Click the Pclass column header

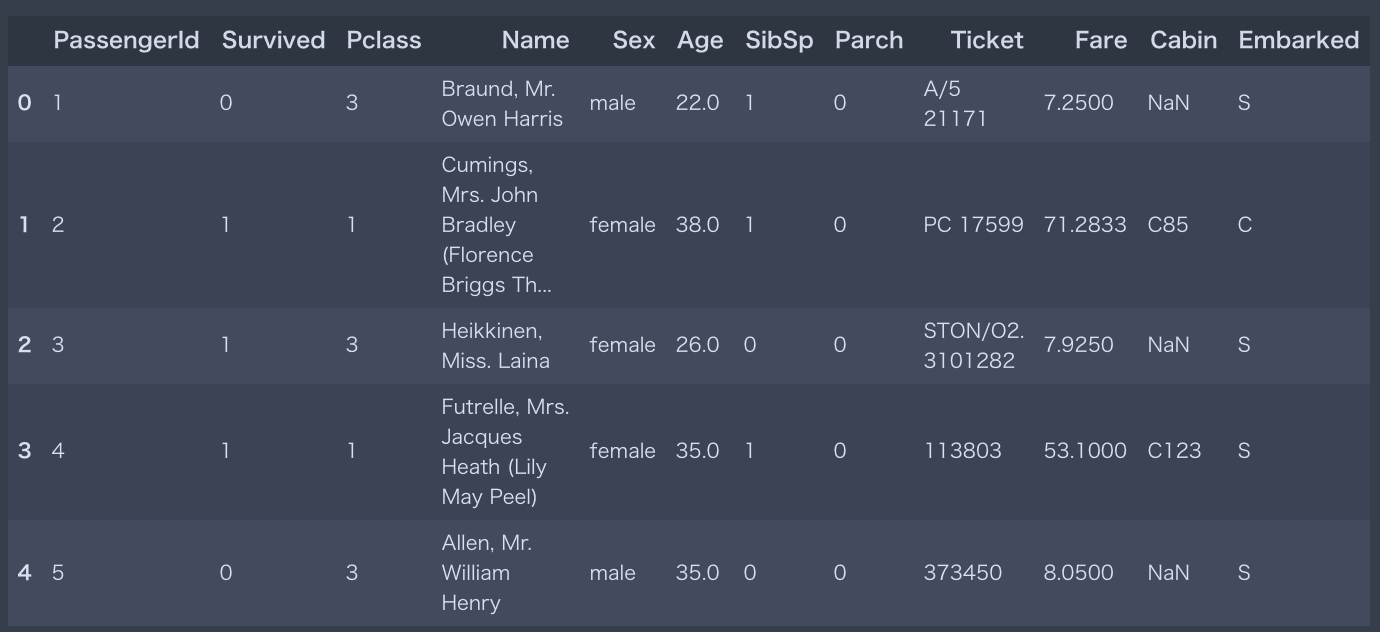point(384,40)
